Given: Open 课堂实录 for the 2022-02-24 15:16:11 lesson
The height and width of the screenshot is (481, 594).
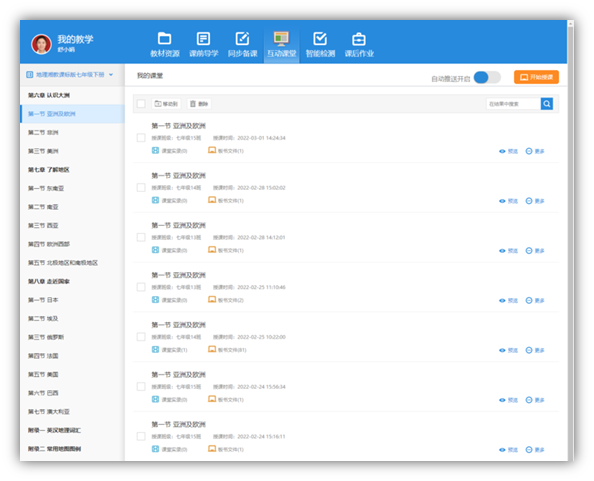Looking at the screenshot, I should [169, 449].
